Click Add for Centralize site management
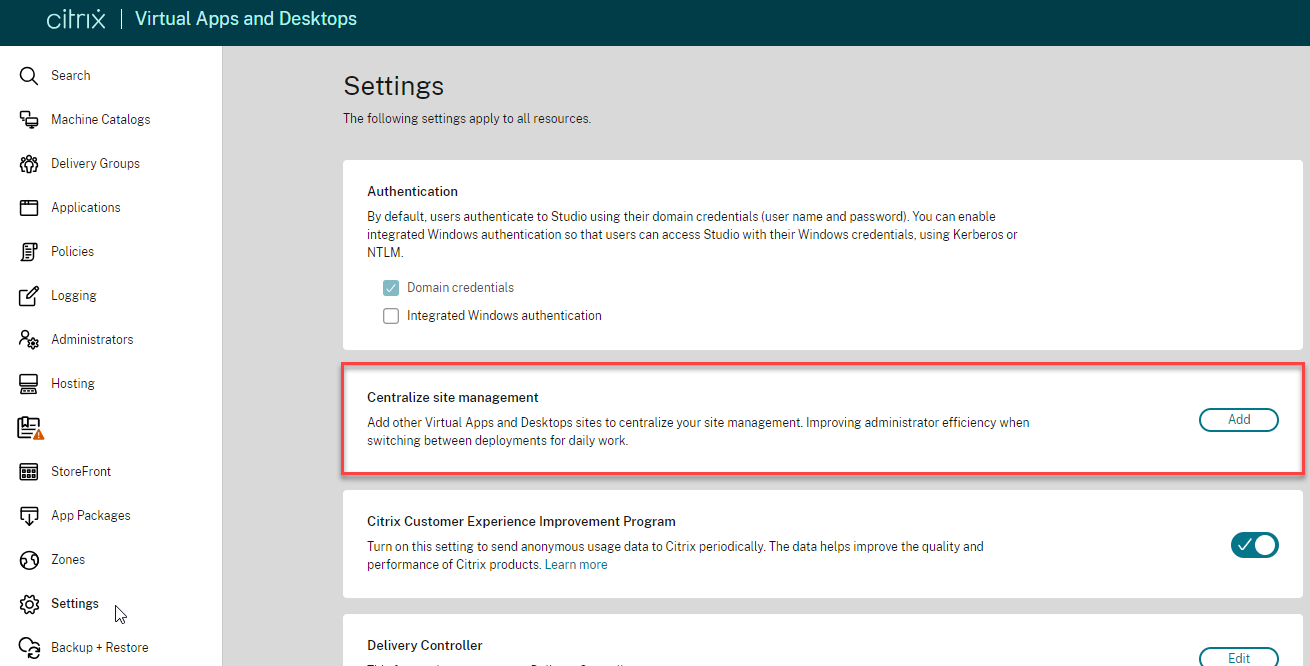 (1239, 420)
